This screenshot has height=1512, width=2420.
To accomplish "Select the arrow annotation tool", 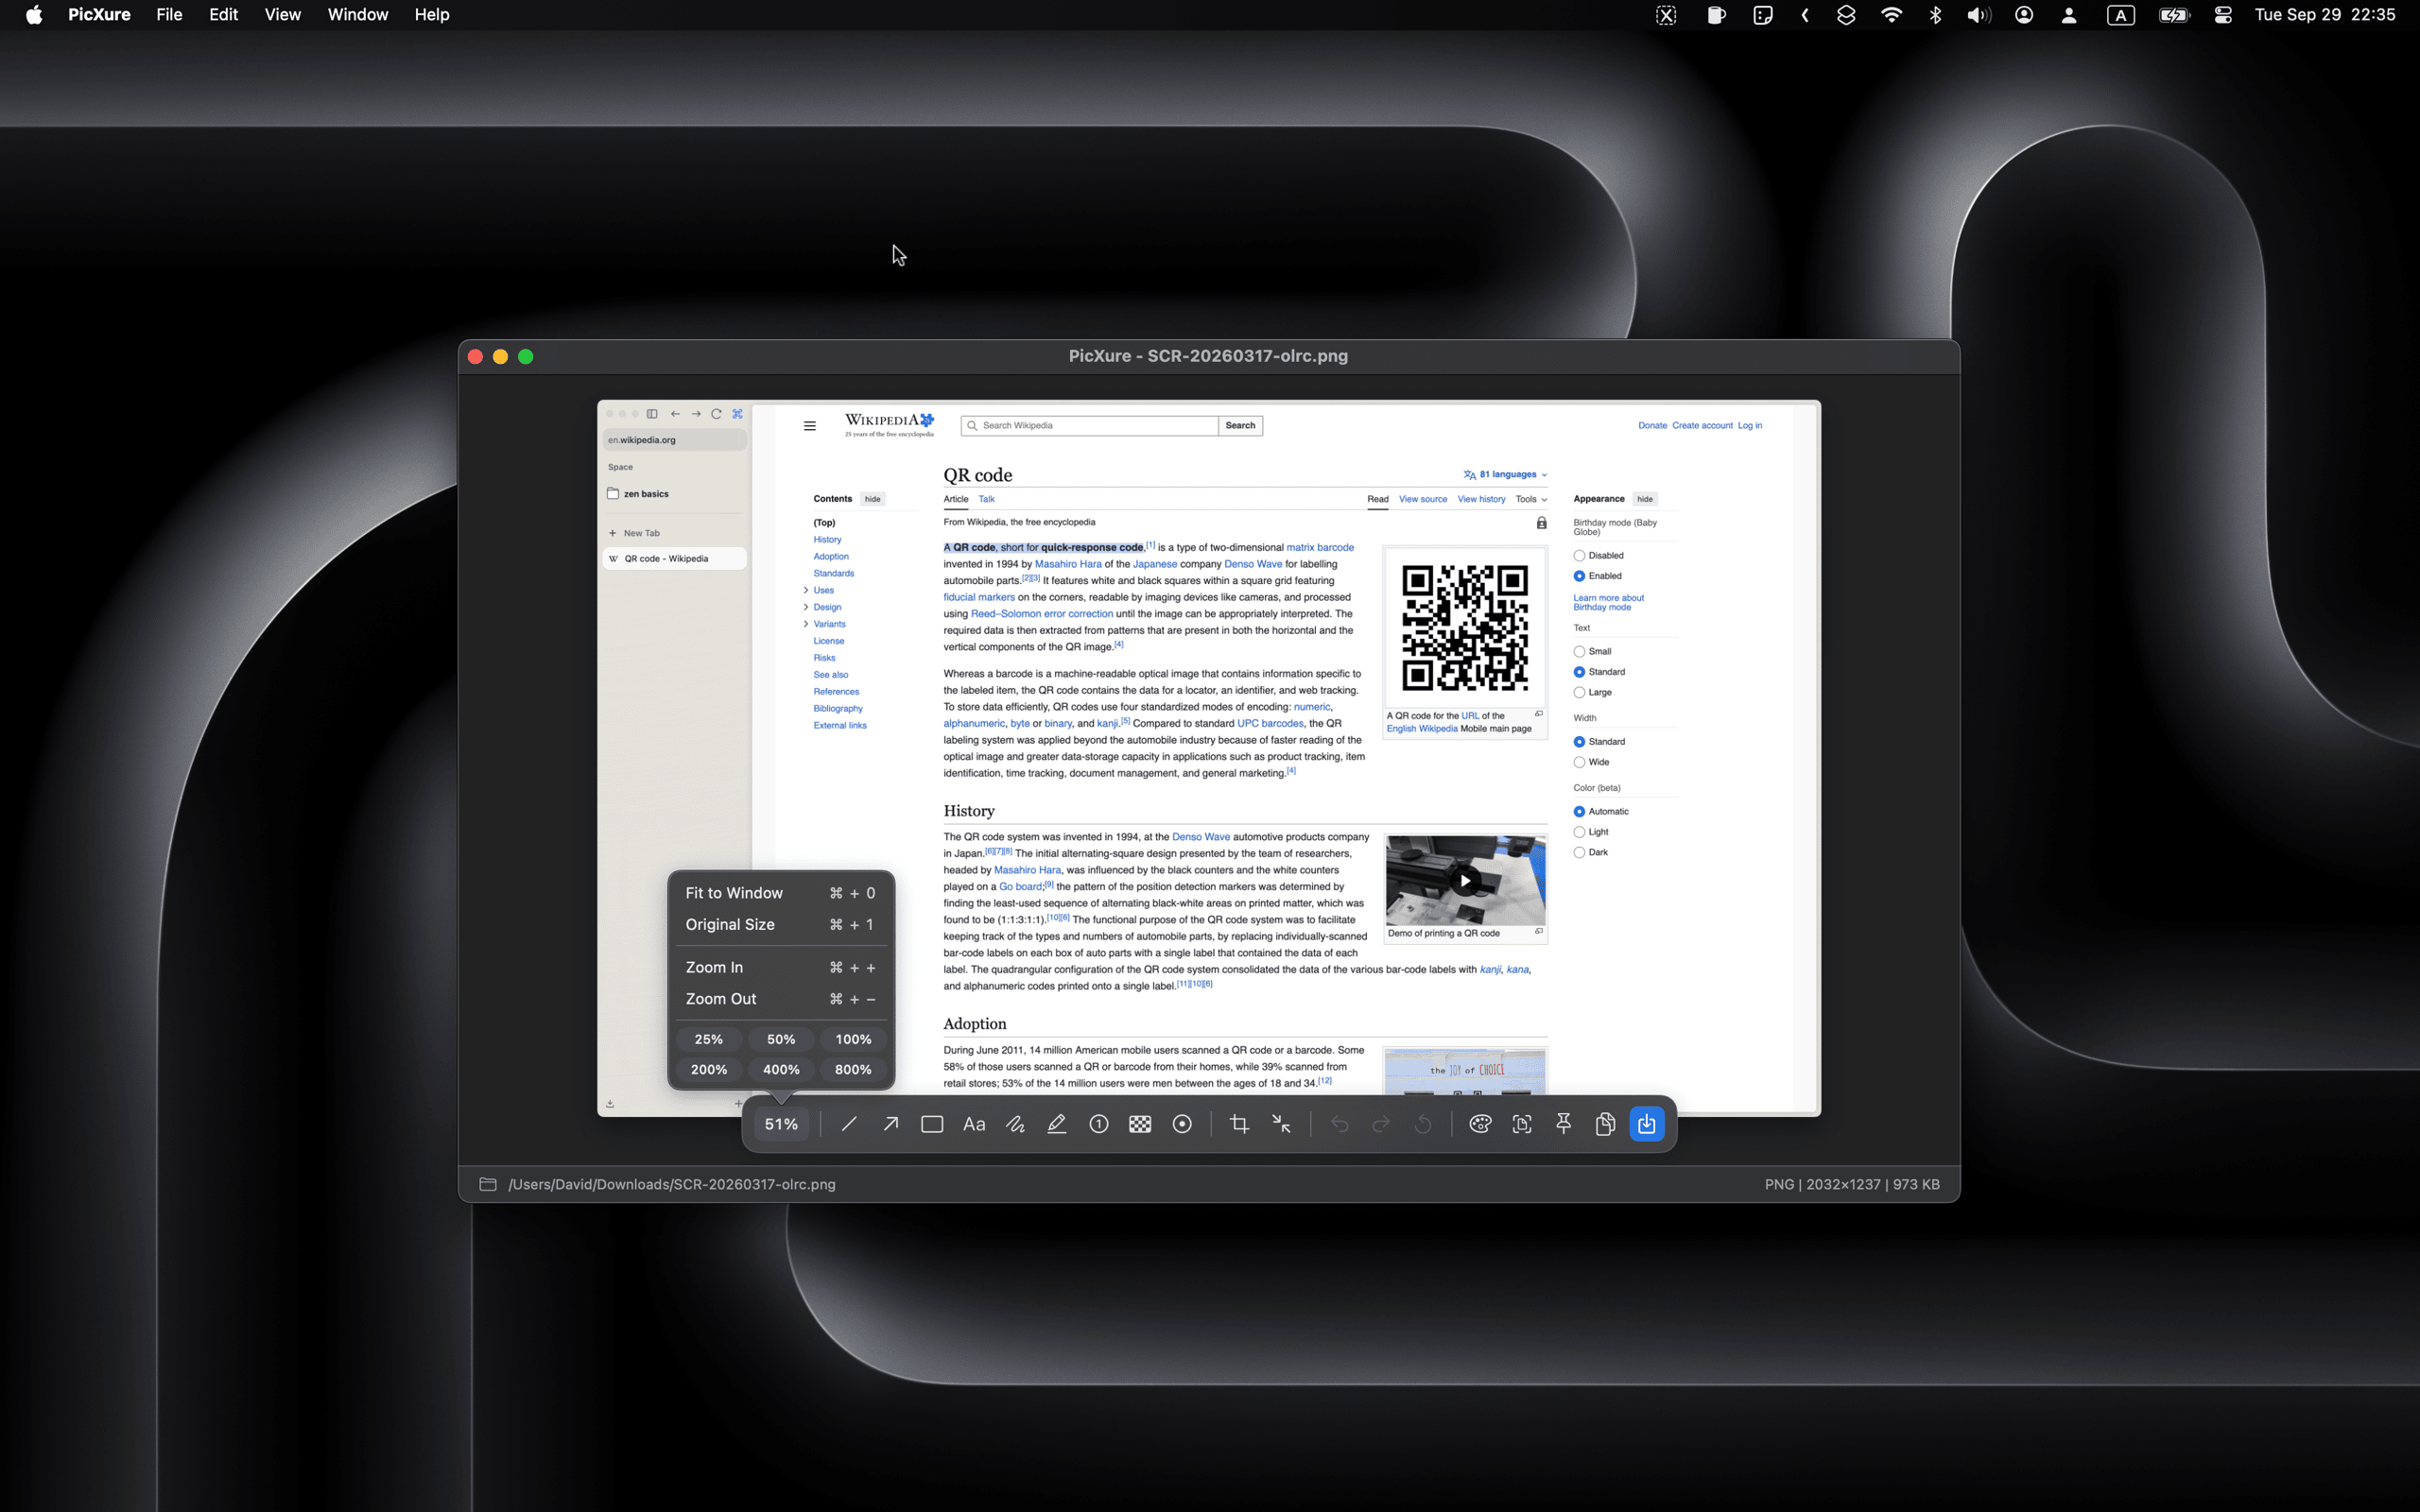I will (x=890, y=1124).
